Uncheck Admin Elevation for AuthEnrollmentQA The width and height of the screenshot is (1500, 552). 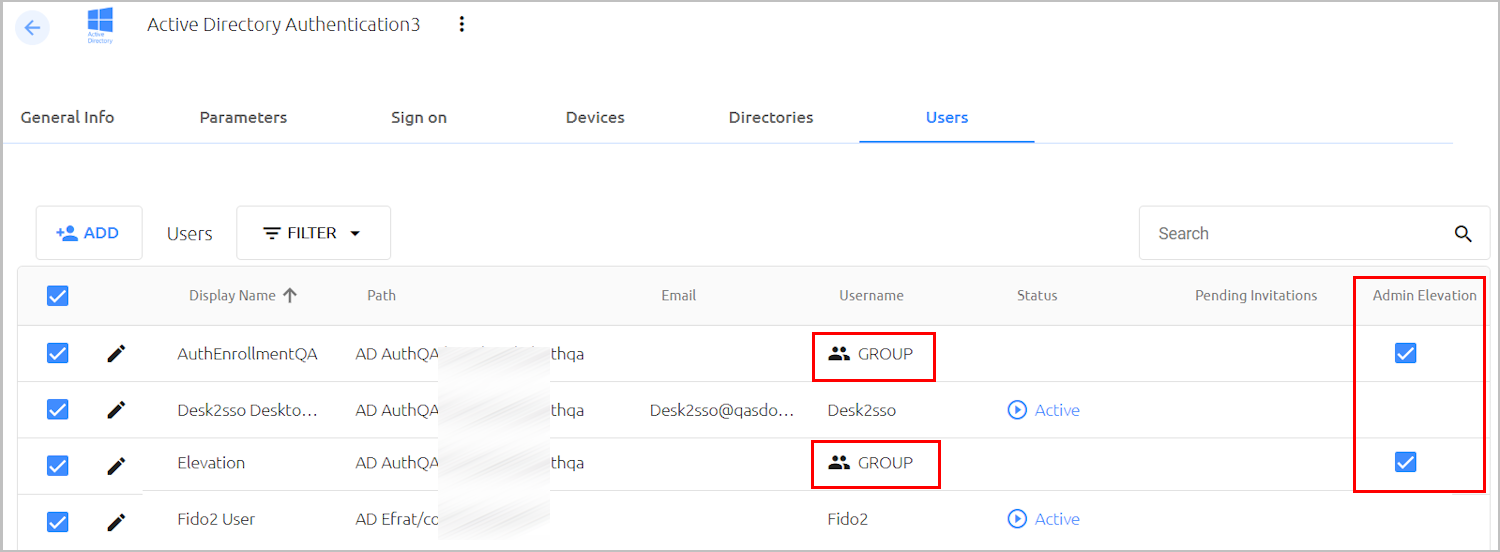[x=1406, y=353]
